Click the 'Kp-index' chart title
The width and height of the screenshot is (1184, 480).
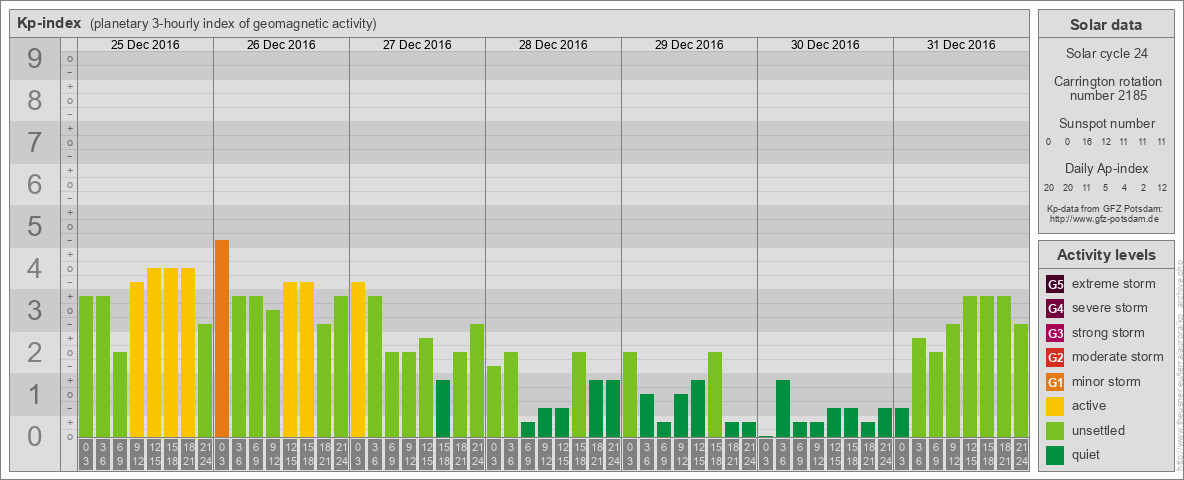point(50,23)
